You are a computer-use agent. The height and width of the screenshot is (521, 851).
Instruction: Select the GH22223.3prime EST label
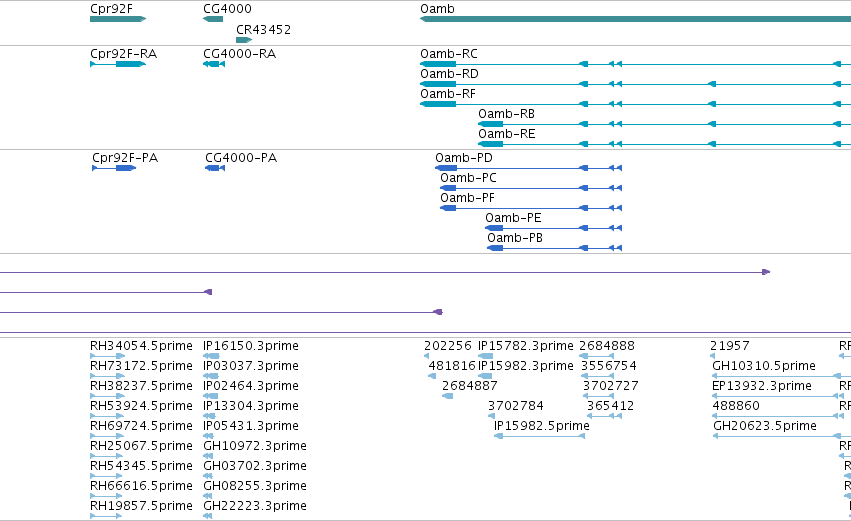pos(255,506)
